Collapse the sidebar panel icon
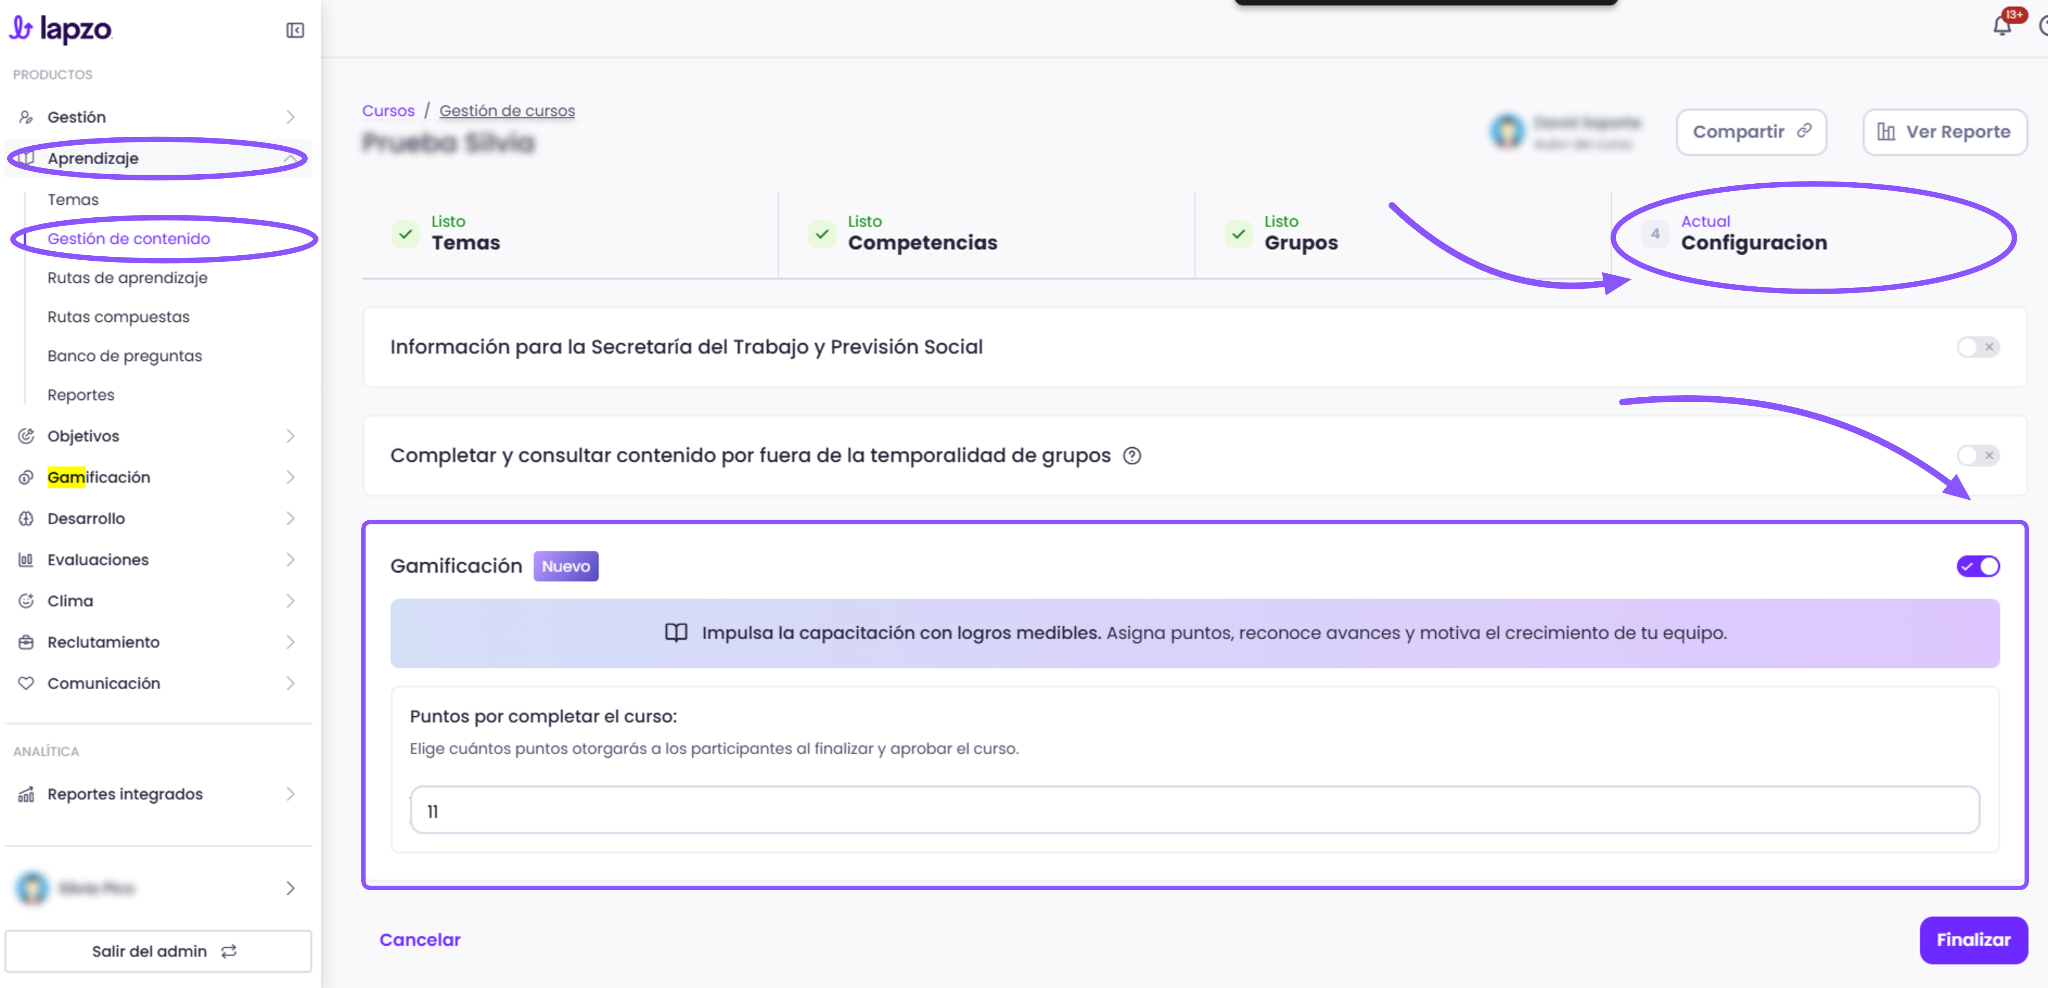 pyautogui.click(x=295, y=30)
